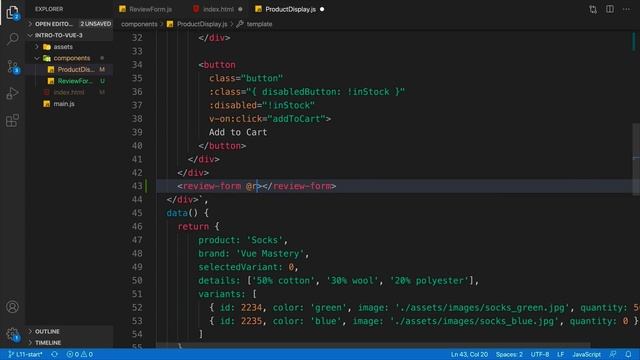The image size is (640, 360).
Task: Open the Run and Debug view
Action: tap(12, 93)
